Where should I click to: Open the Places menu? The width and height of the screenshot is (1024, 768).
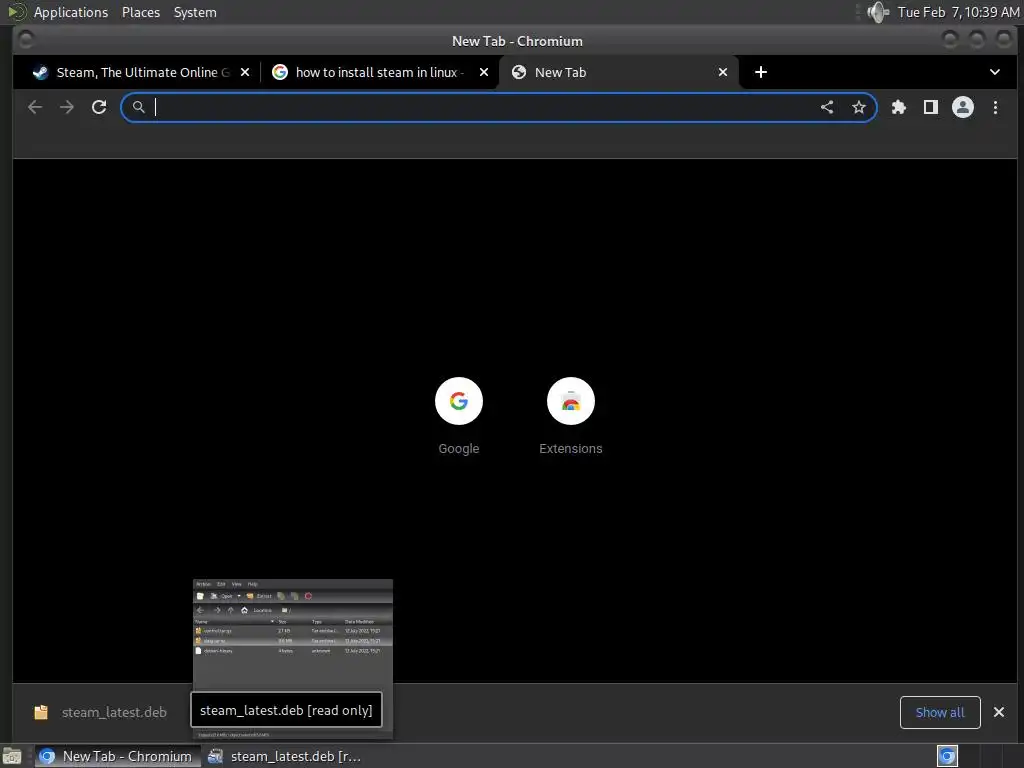click(x=140, y=12)
